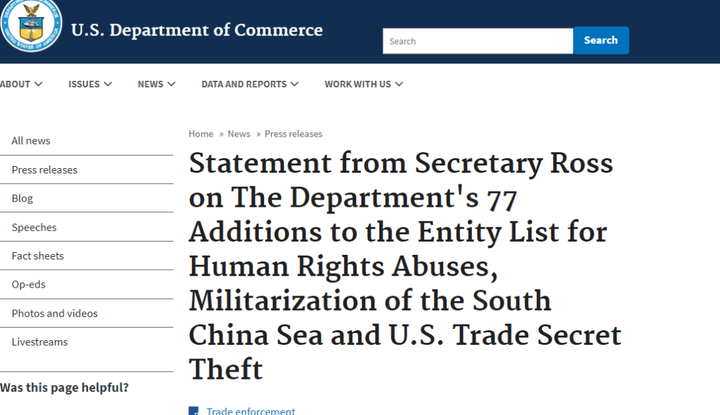Select All news in sidebar
This screenshot has height=415, width=720.
pos(86,140)
